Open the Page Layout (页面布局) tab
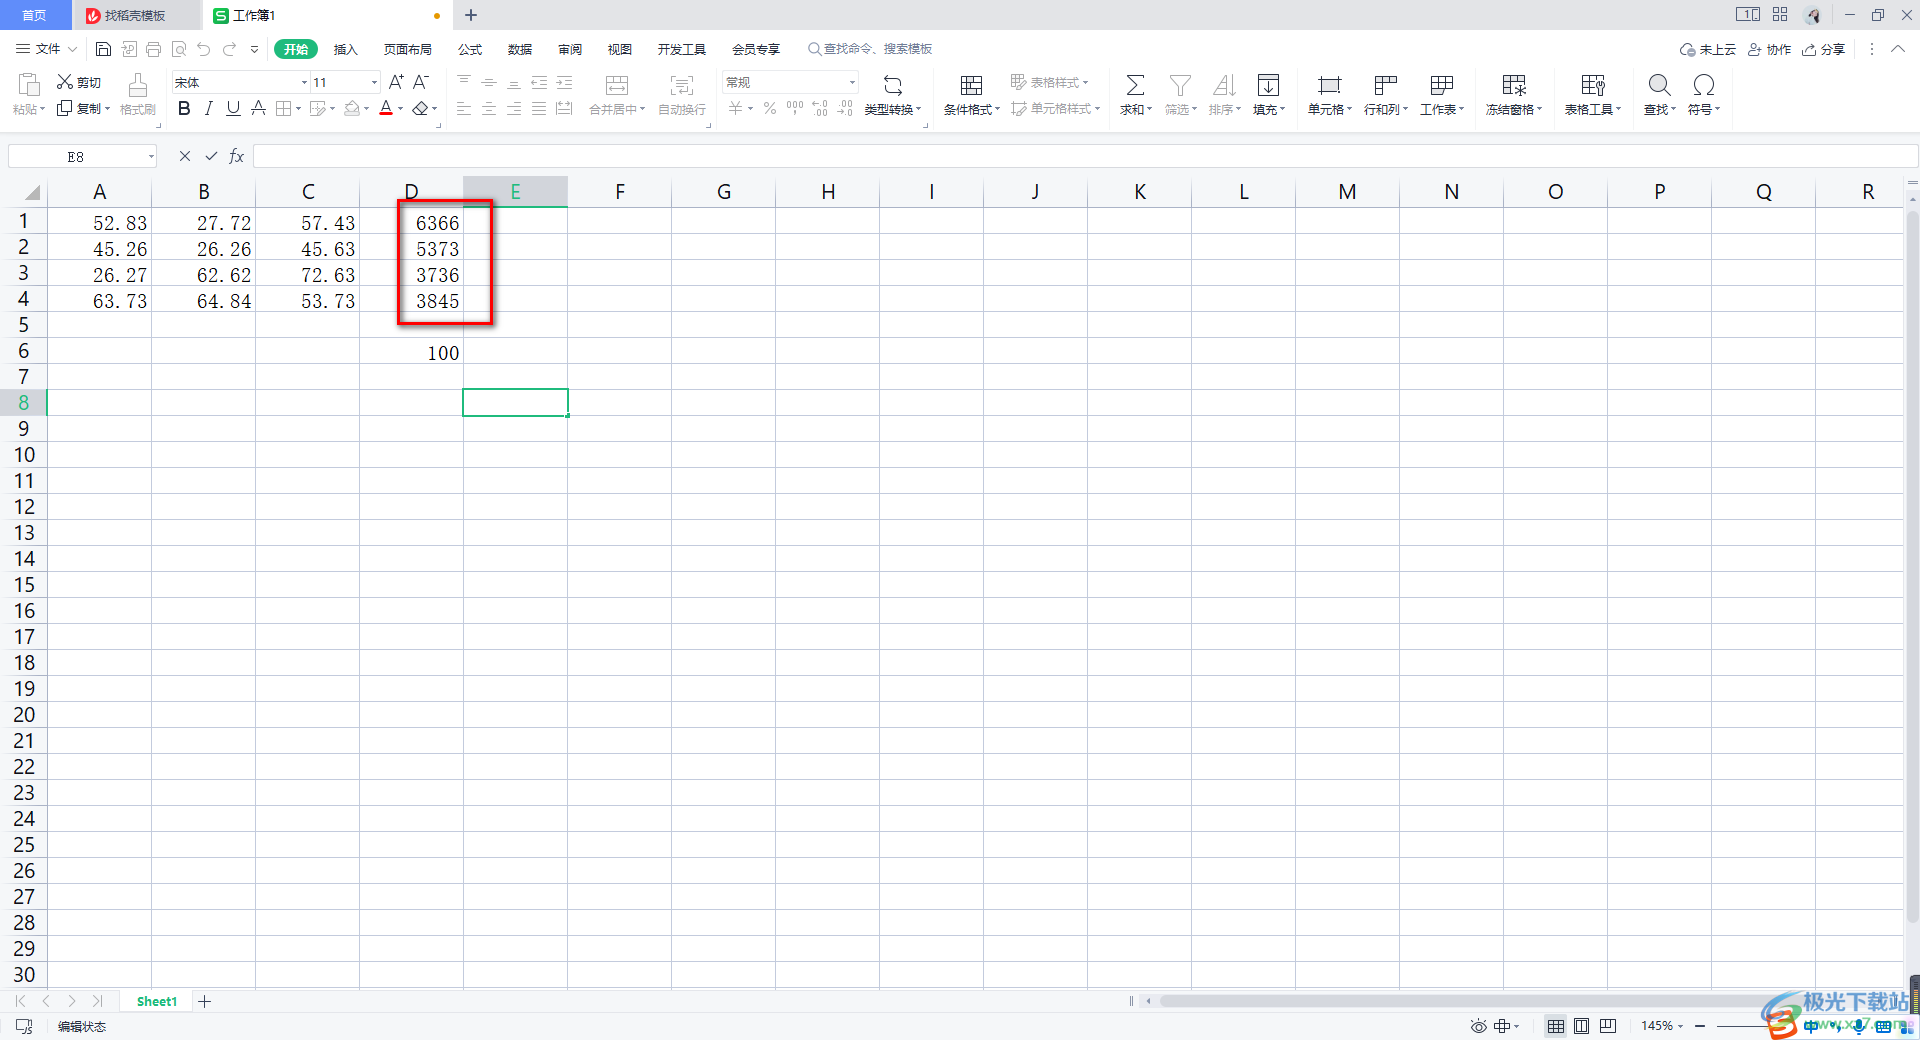The image size is (1920, 1040). (408, 49)
